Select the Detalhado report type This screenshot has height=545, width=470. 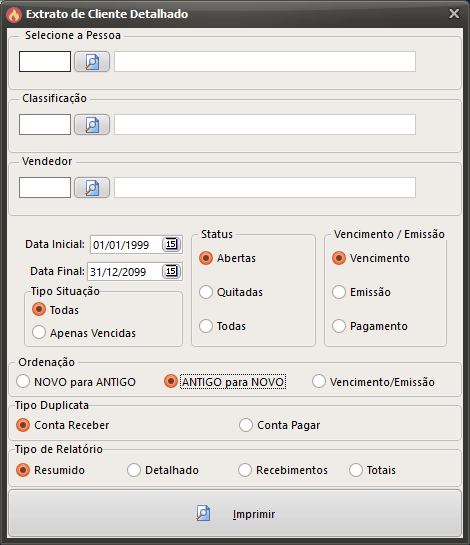coord(163,470)
